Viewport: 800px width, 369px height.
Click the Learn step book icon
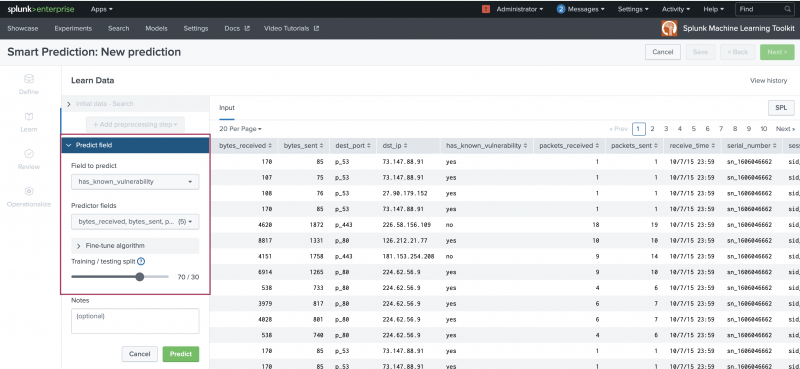[29, 116]
